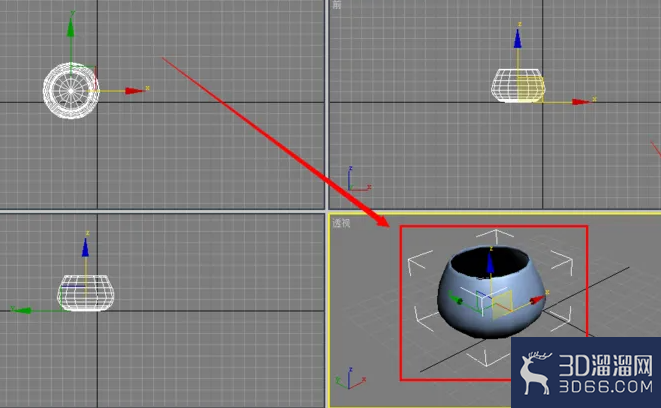Open the 透视 perspective viewport label menu
This screenshot has width=661, height=408.
click(341, 223)
